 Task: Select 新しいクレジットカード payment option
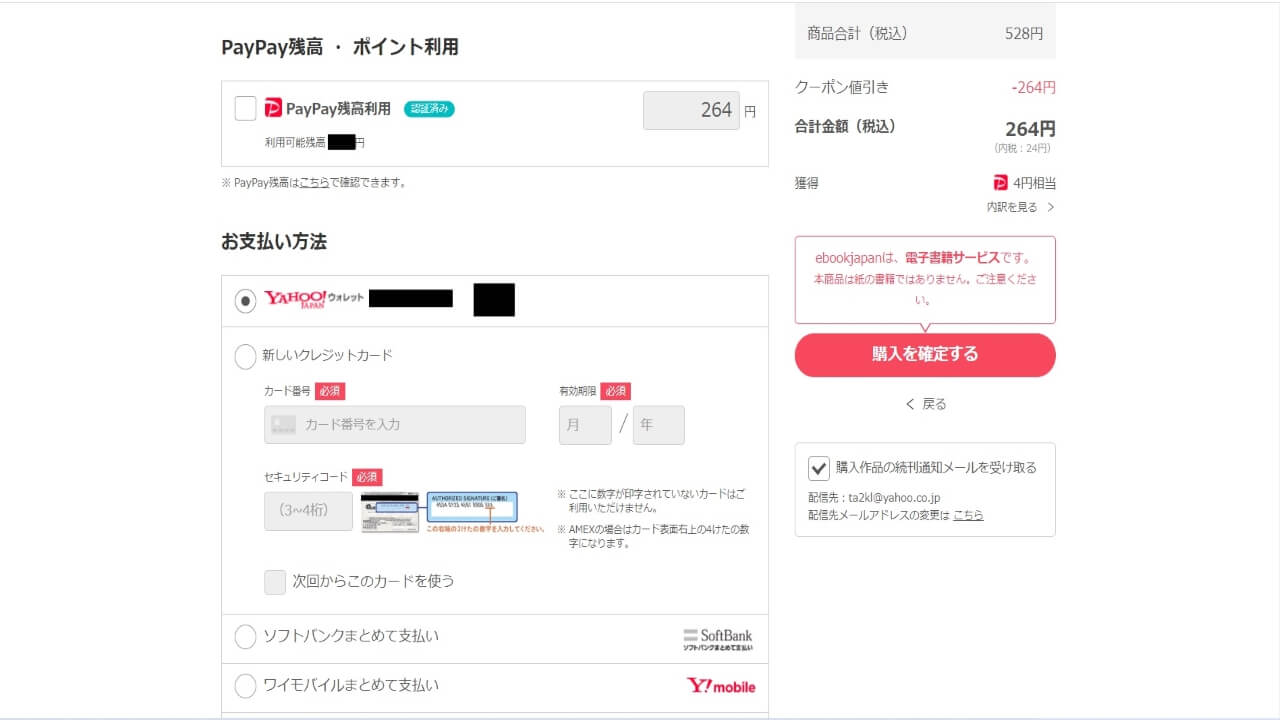click(245, 356)
